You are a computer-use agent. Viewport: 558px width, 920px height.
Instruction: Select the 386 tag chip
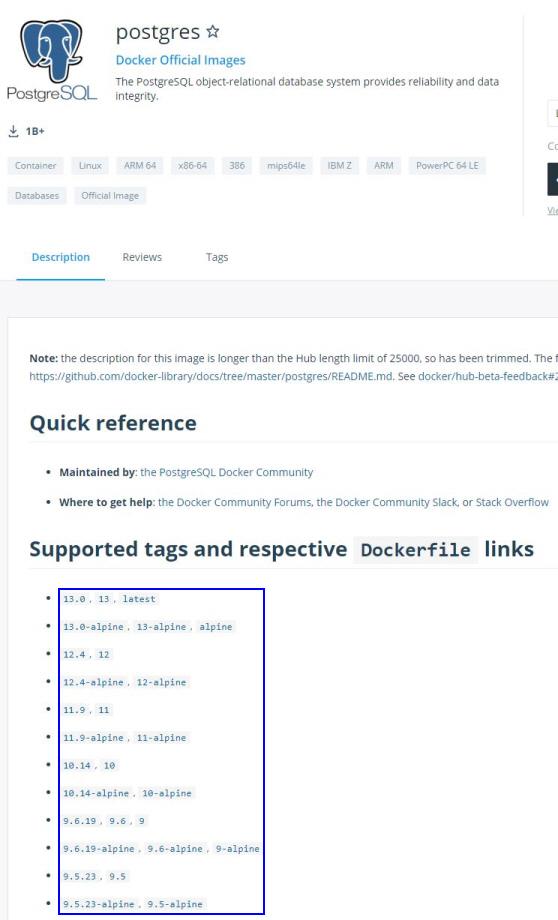[x=237, y=165]
